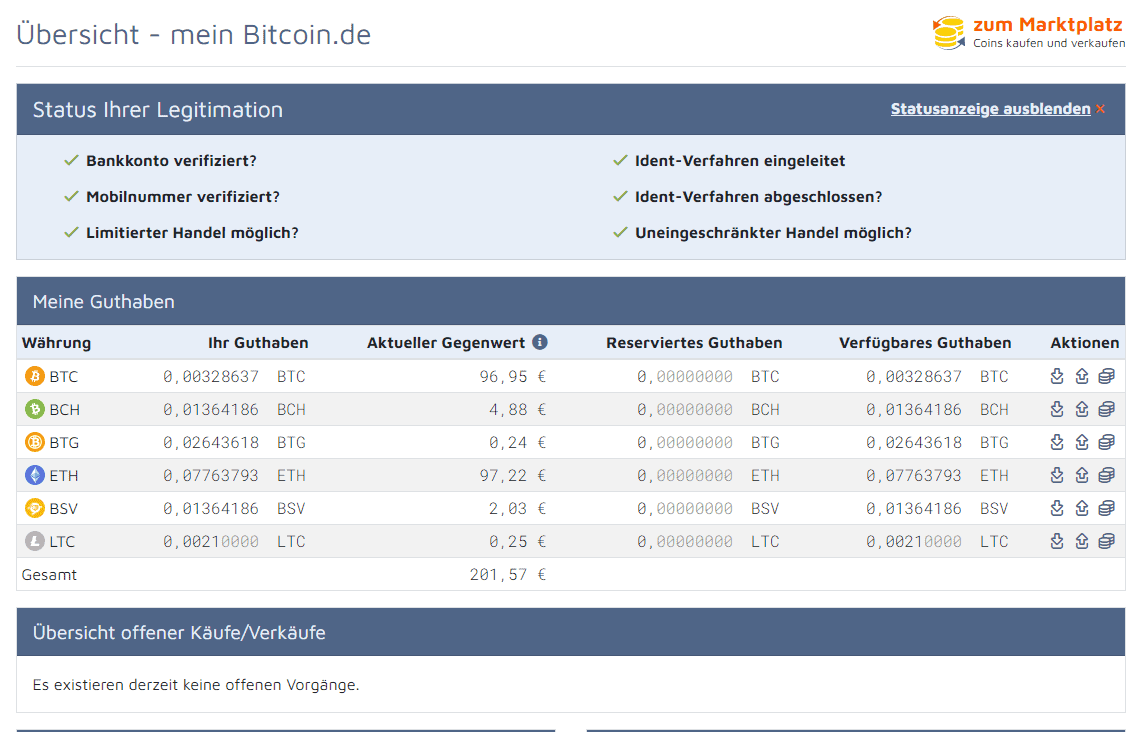Click the BCH withdraw (up-arrow) icon
Viewport: 1136px width, 732px height.
[1082, 409]
